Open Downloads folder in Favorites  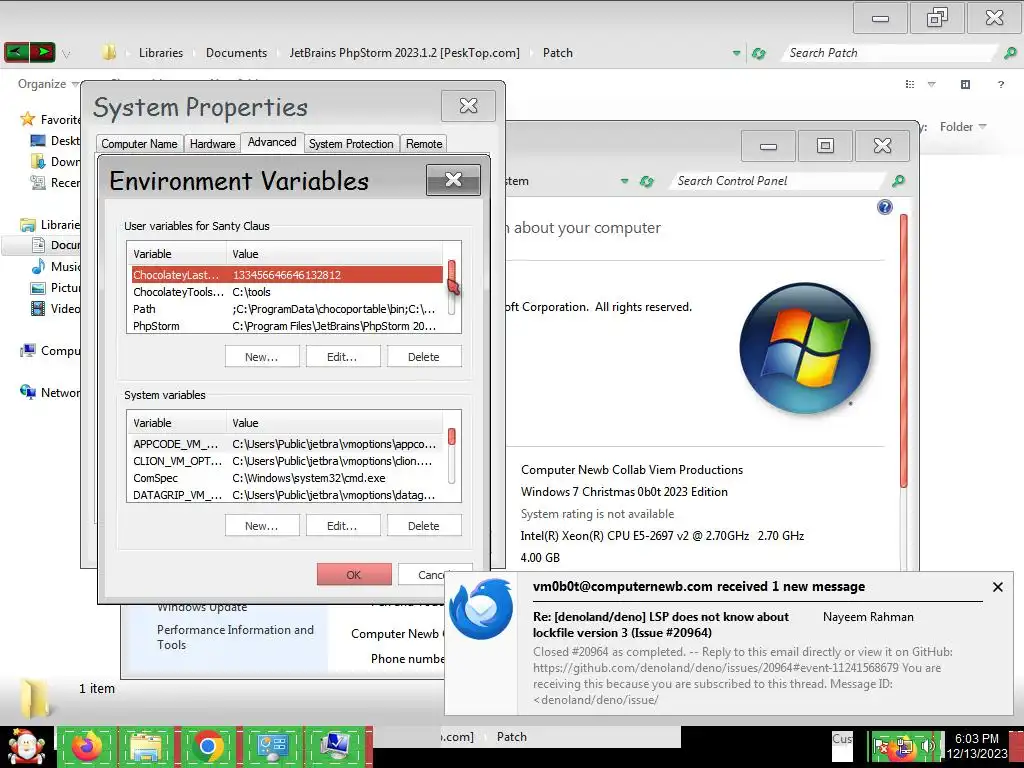pos(56,161)
